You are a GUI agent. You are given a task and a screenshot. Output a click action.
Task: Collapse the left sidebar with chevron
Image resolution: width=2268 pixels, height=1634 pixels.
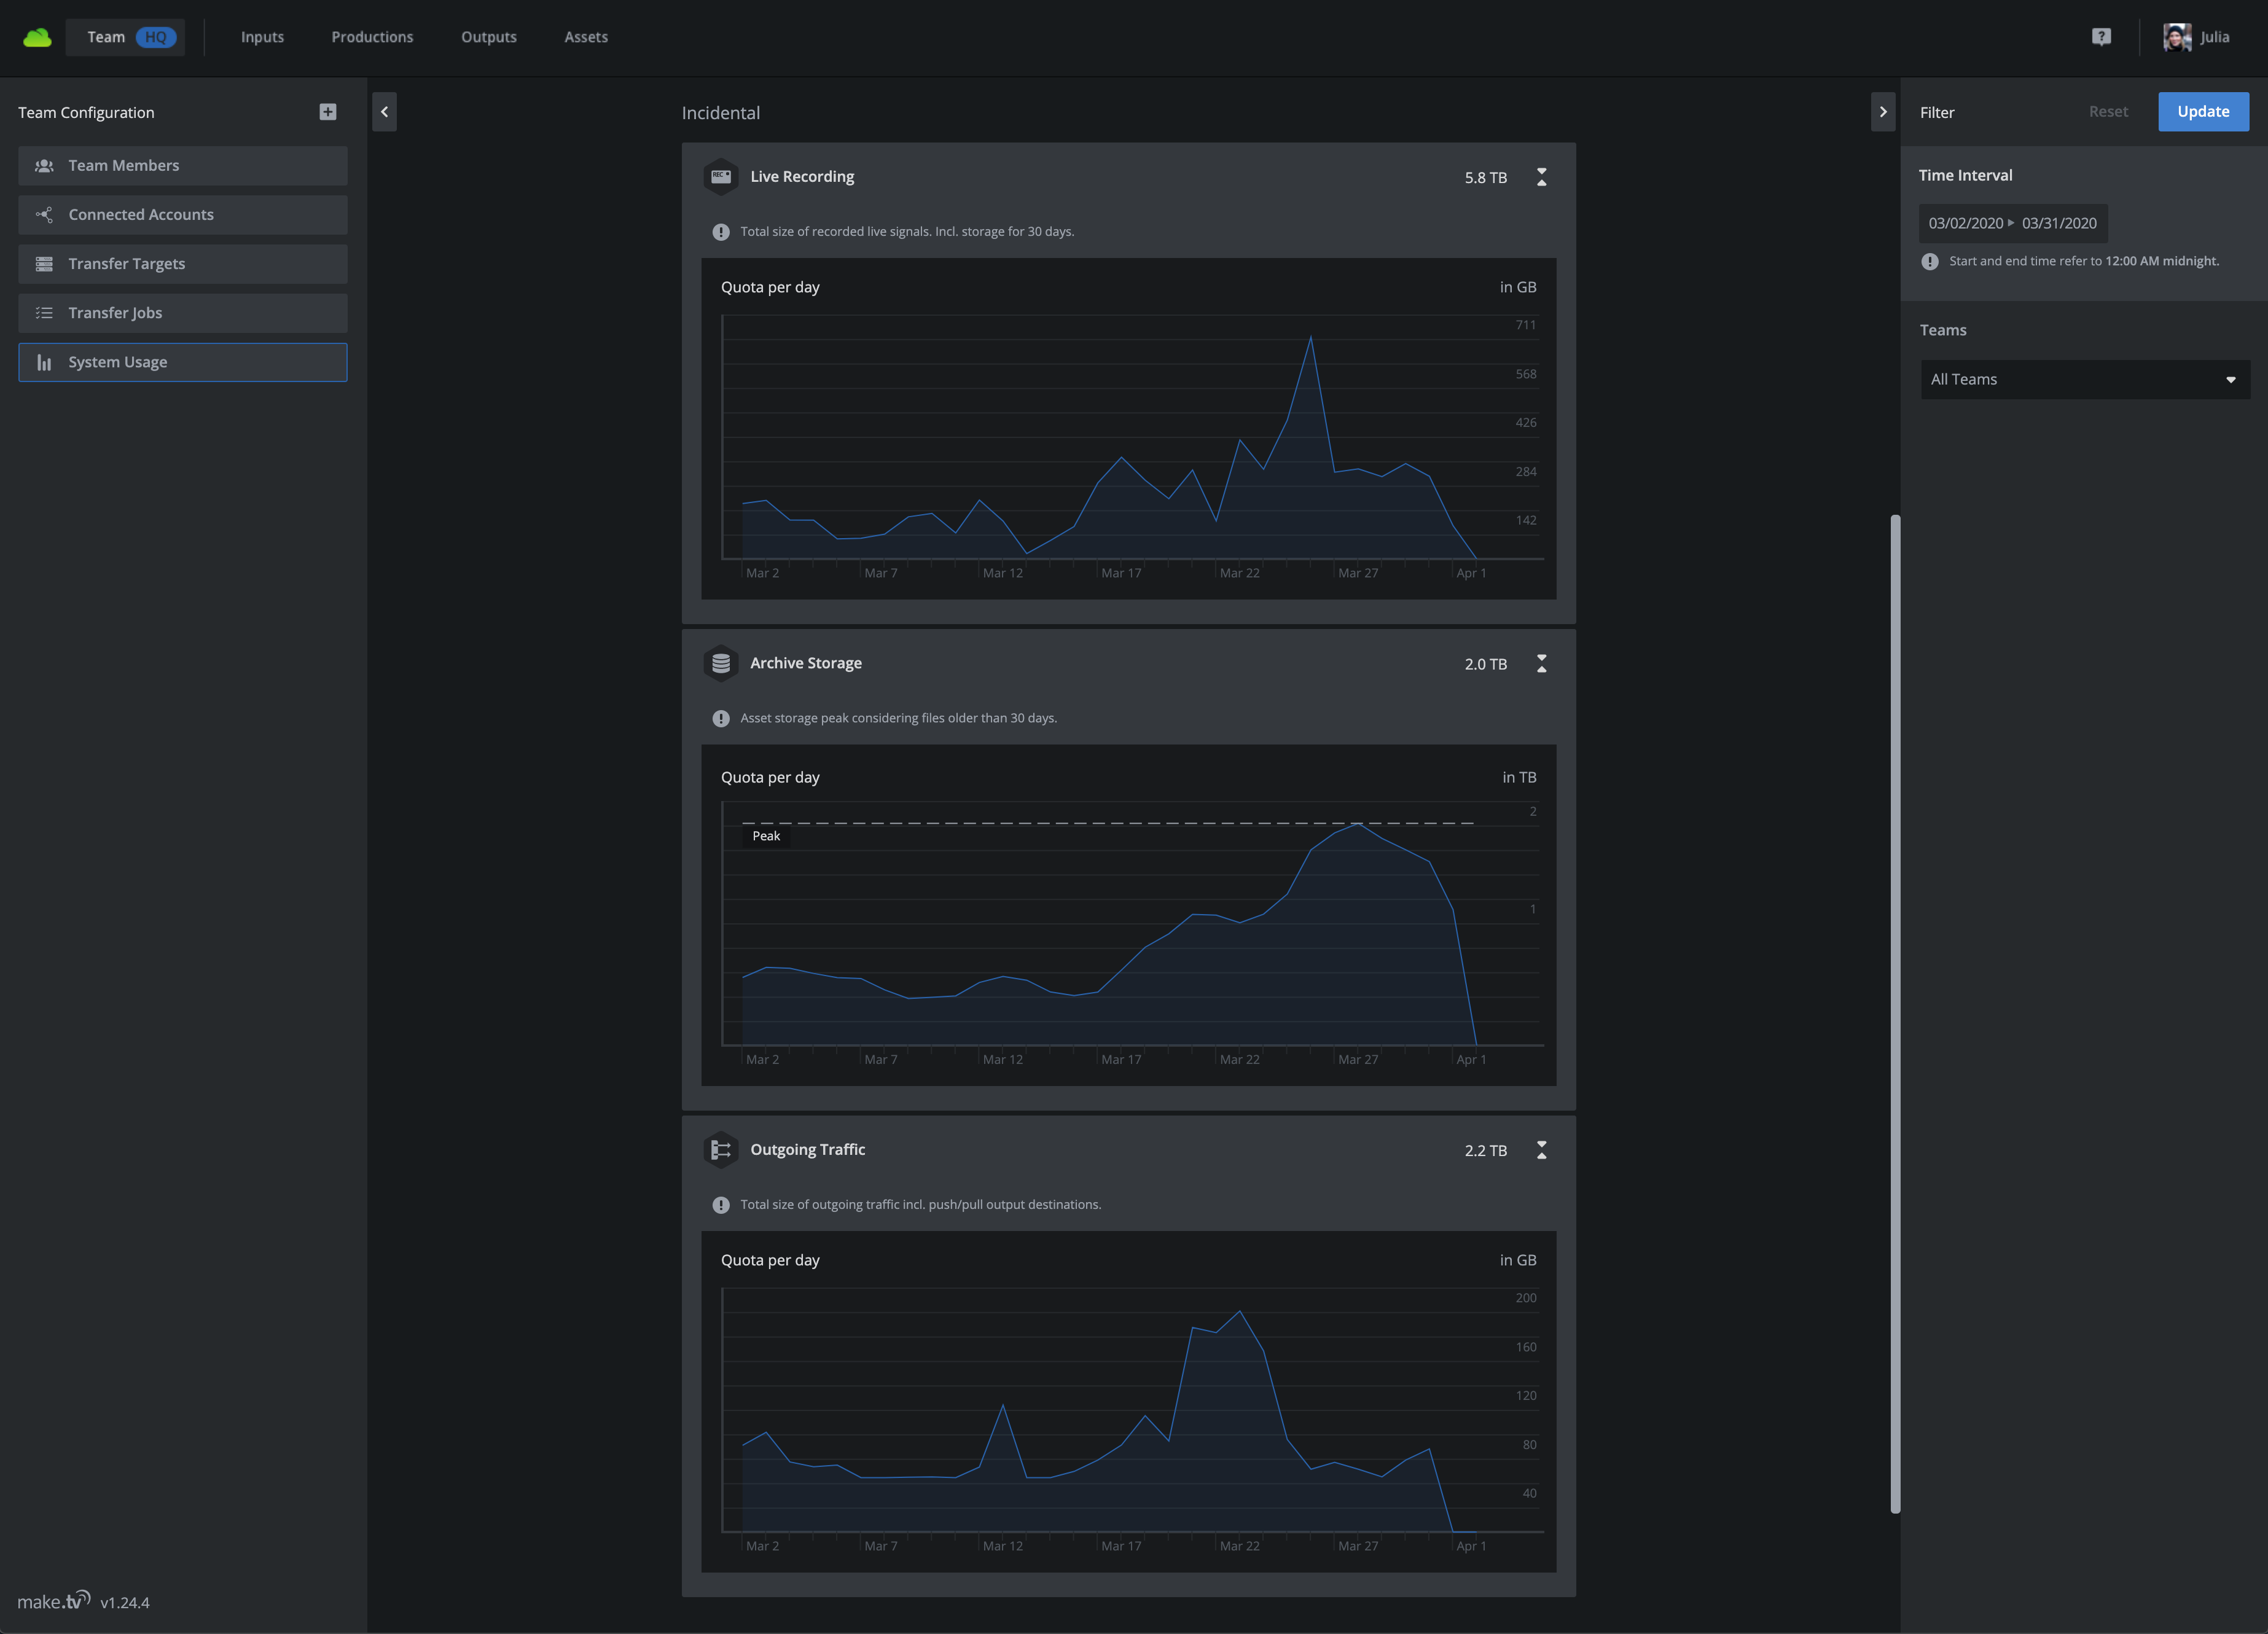tap(384, 112)
